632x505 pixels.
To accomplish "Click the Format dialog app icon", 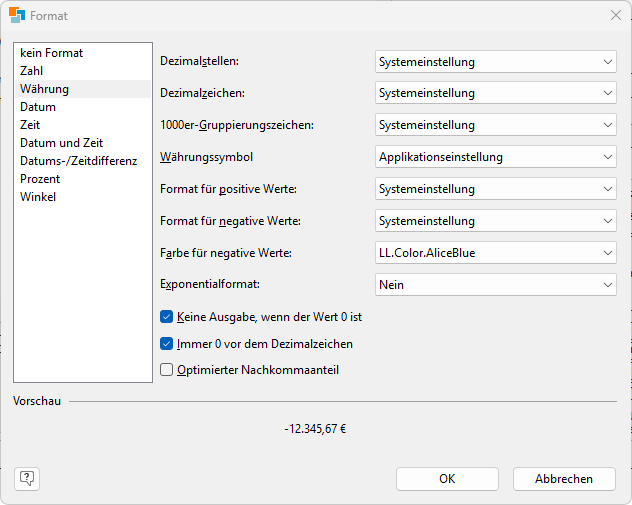I will 17,16.
